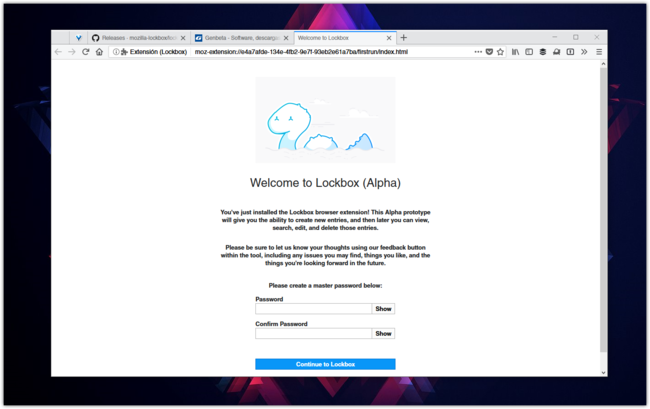Close the Releases GitHub tab
The image size is (650, 409).
point(183,38)
